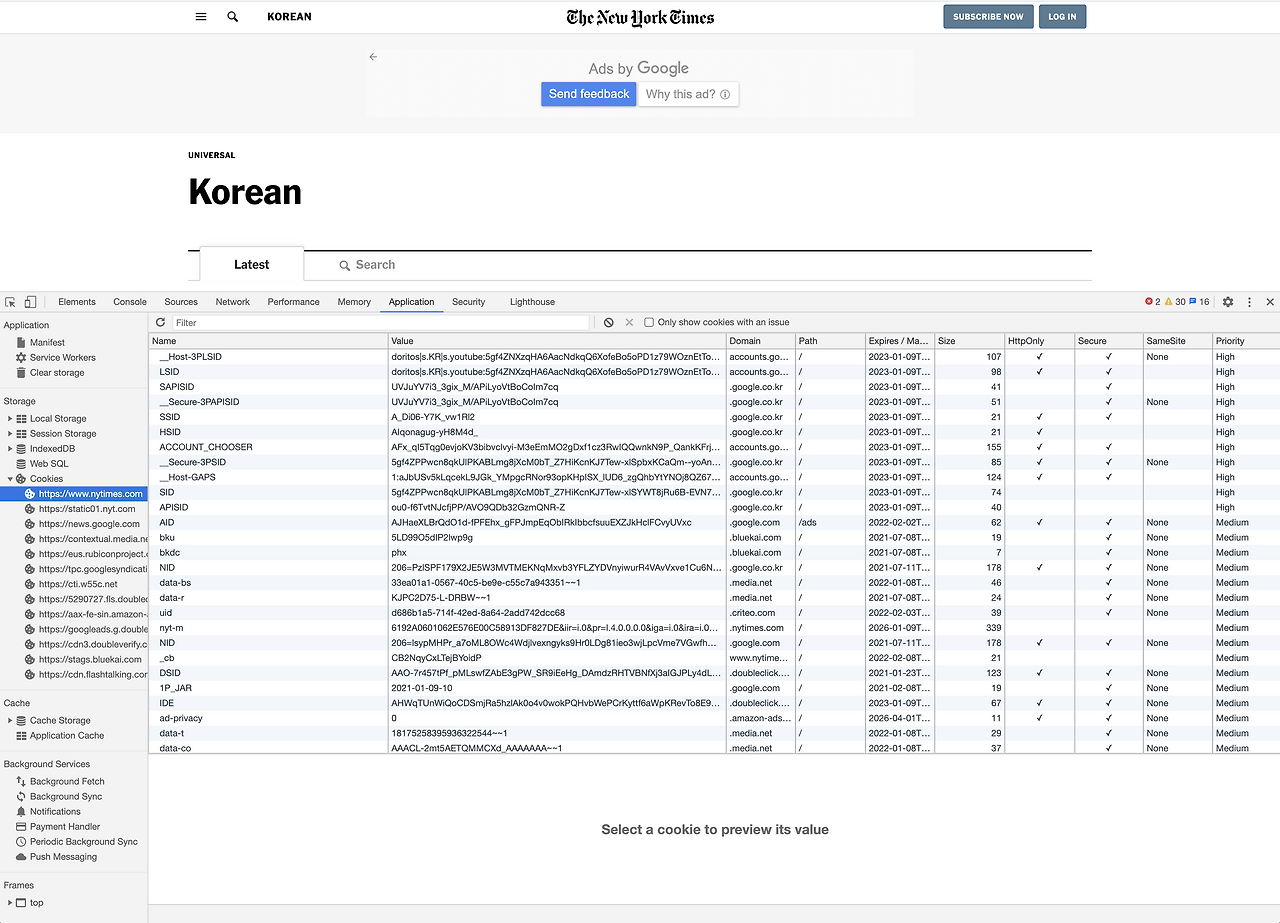Click inside the cookie Filter field
The width and height of the screenshot is (1280, 923).
(x=370, y=322)
